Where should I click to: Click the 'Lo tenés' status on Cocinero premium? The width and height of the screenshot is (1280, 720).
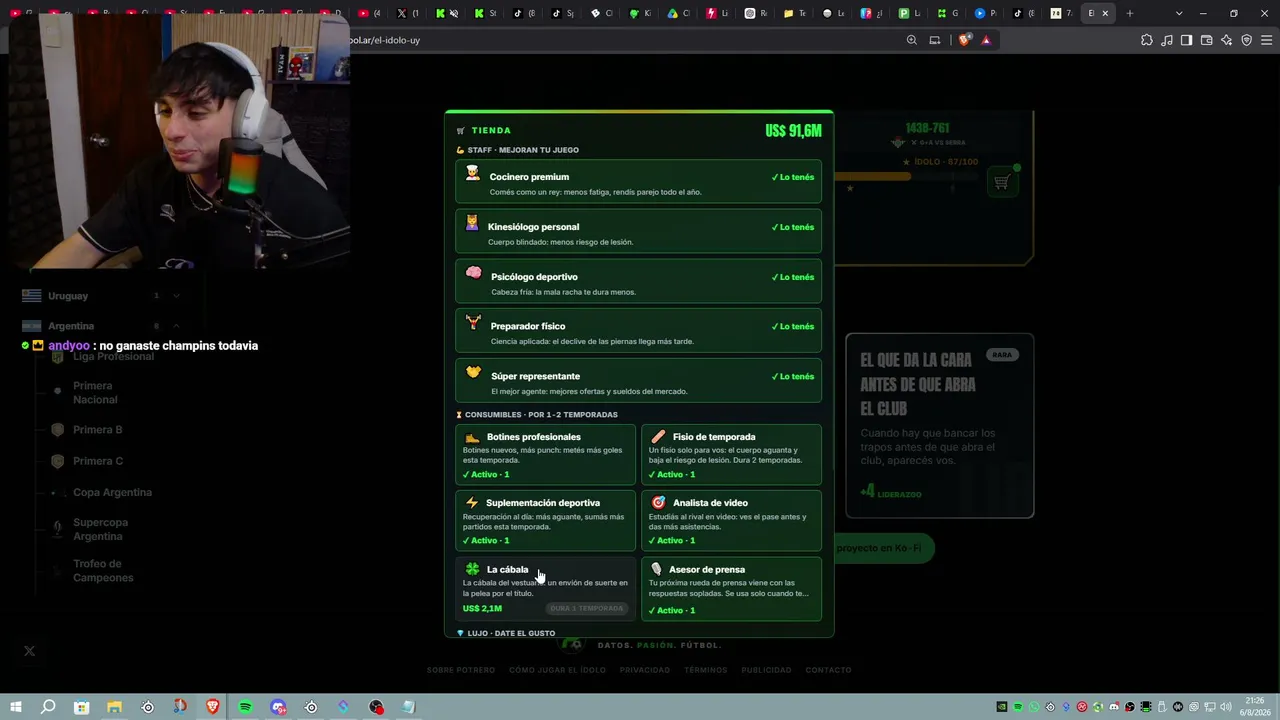point(793,177)
